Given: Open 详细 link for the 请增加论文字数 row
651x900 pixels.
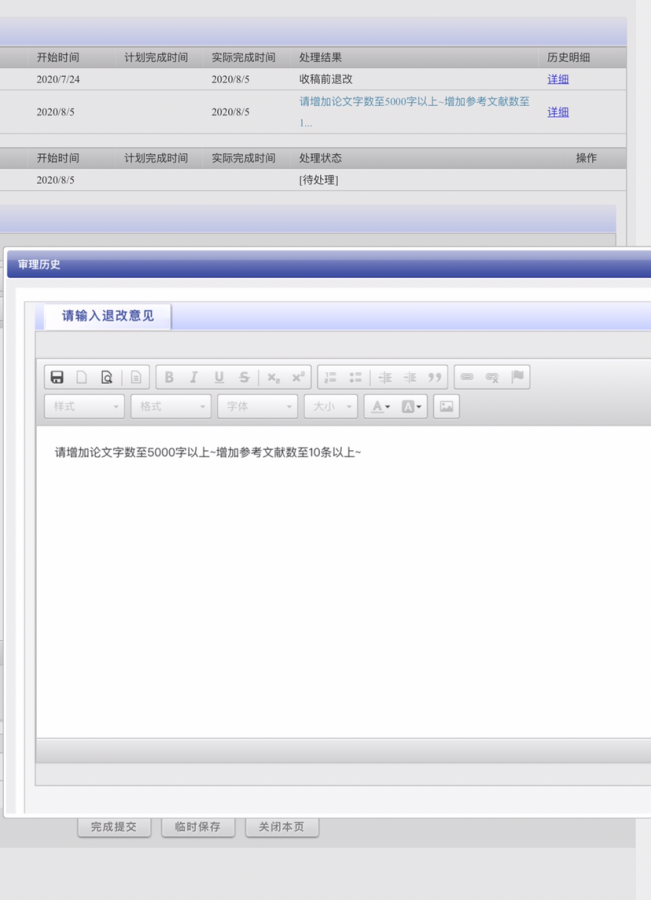Looking at the screenshot, I should 558,112.
